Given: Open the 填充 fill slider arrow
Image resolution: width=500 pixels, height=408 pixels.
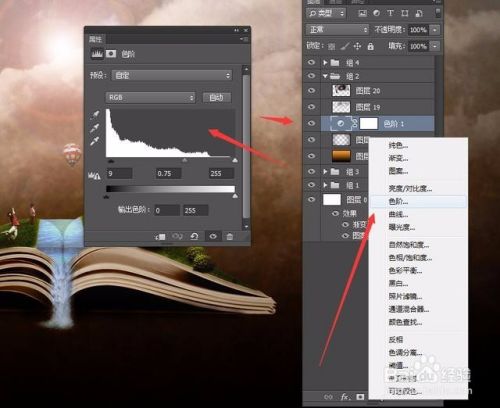Looking at the screenshot, I should [x=435, y=46].
